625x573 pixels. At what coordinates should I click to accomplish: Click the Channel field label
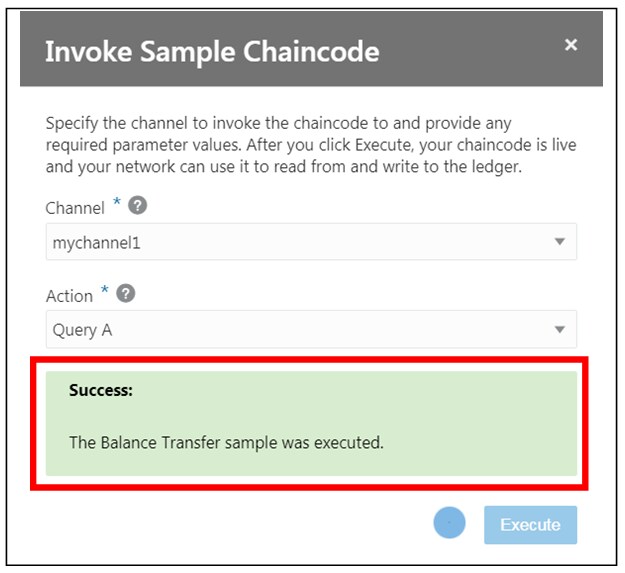pyautogui.click(x=75, y=208)
